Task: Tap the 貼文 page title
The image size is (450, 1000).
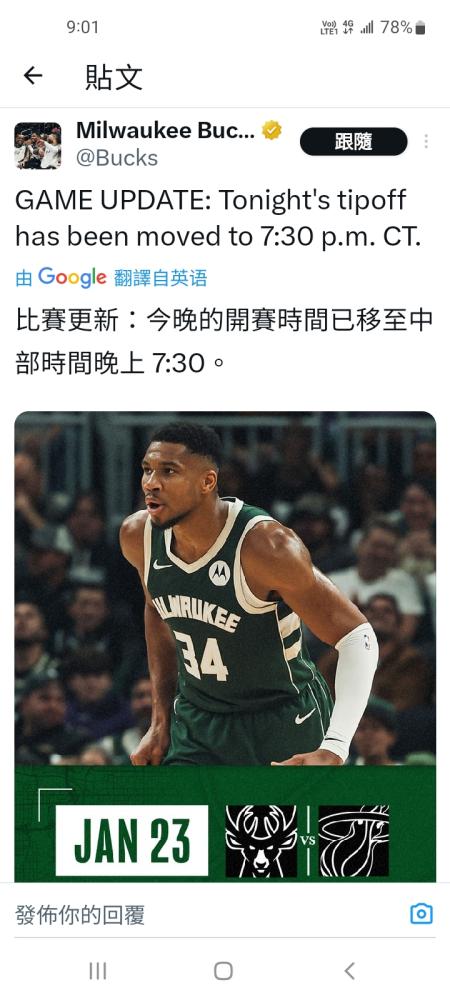Action: click(113, 77)
